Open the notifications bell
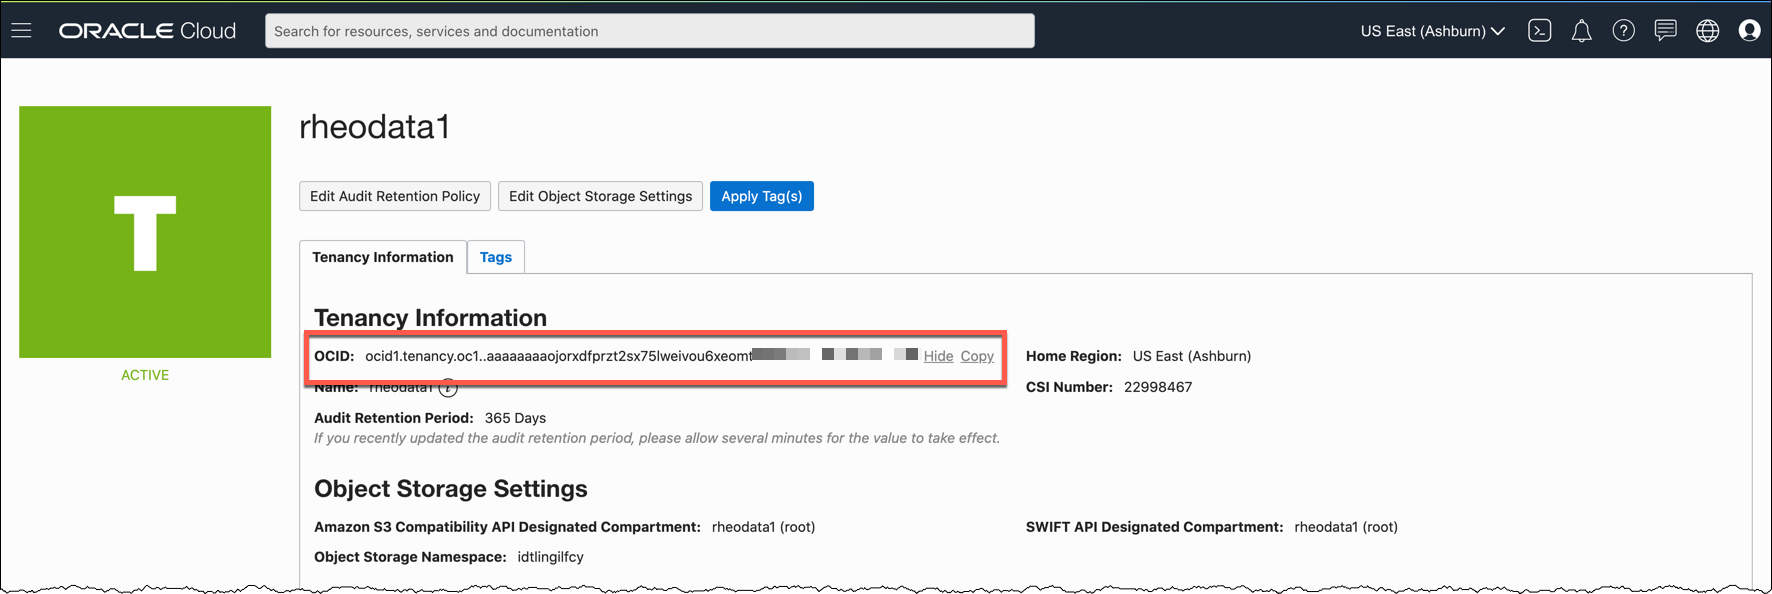This screenshot has width=1772, height=594. 1581,31
